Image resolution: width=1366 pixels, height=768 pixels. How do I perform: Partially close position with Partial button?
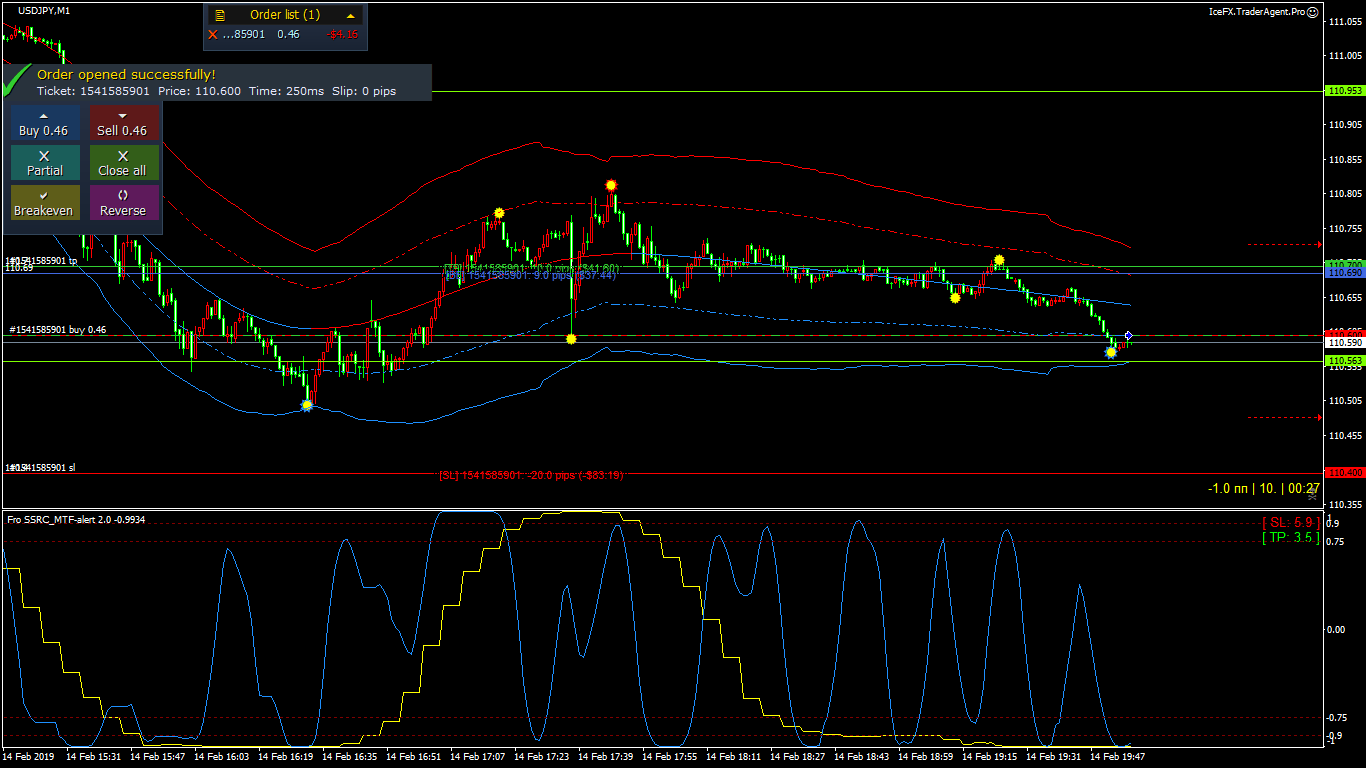[x=44, y=163]
